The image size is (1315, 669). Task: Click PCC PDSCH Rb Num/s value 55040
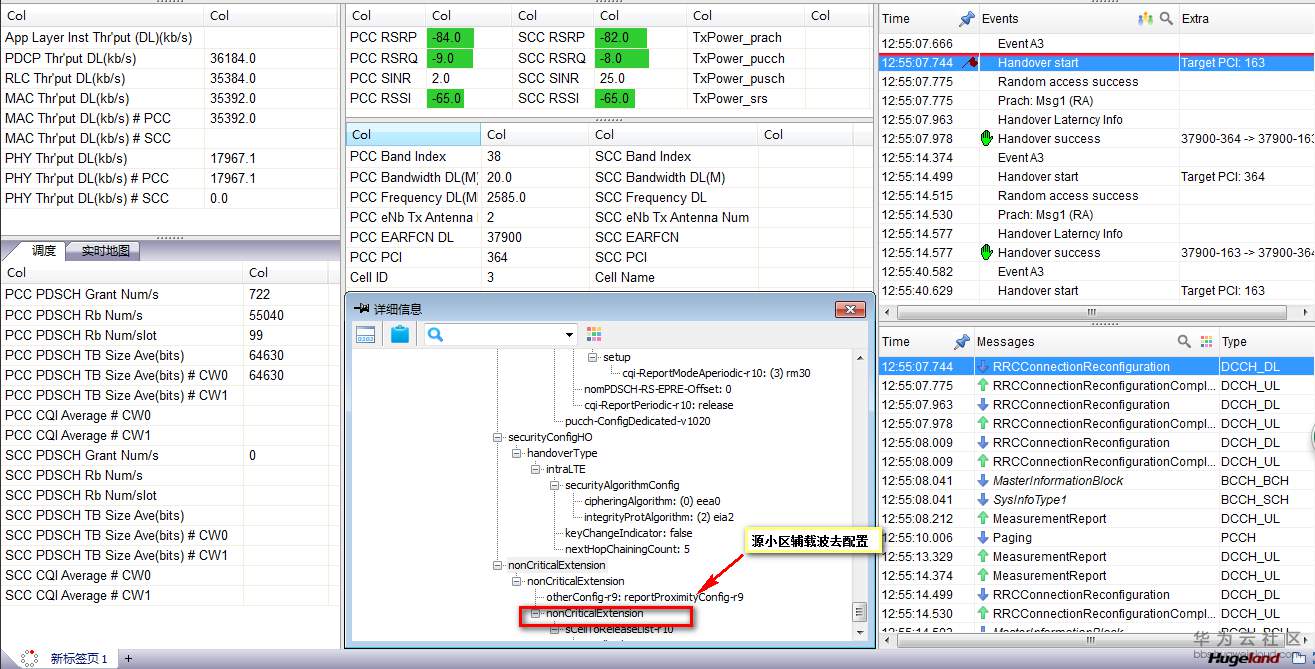coord(266,315)
